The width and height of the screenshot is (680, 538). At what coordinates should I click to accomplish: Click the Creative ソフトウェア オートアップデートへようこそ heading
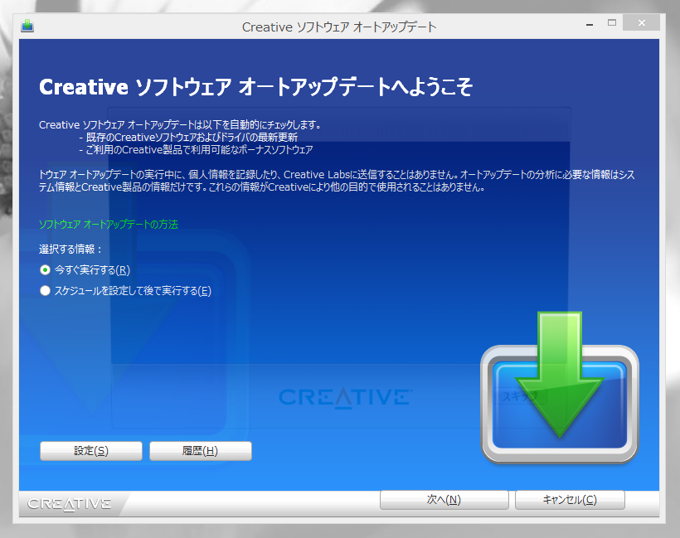(x=256, y=87)
